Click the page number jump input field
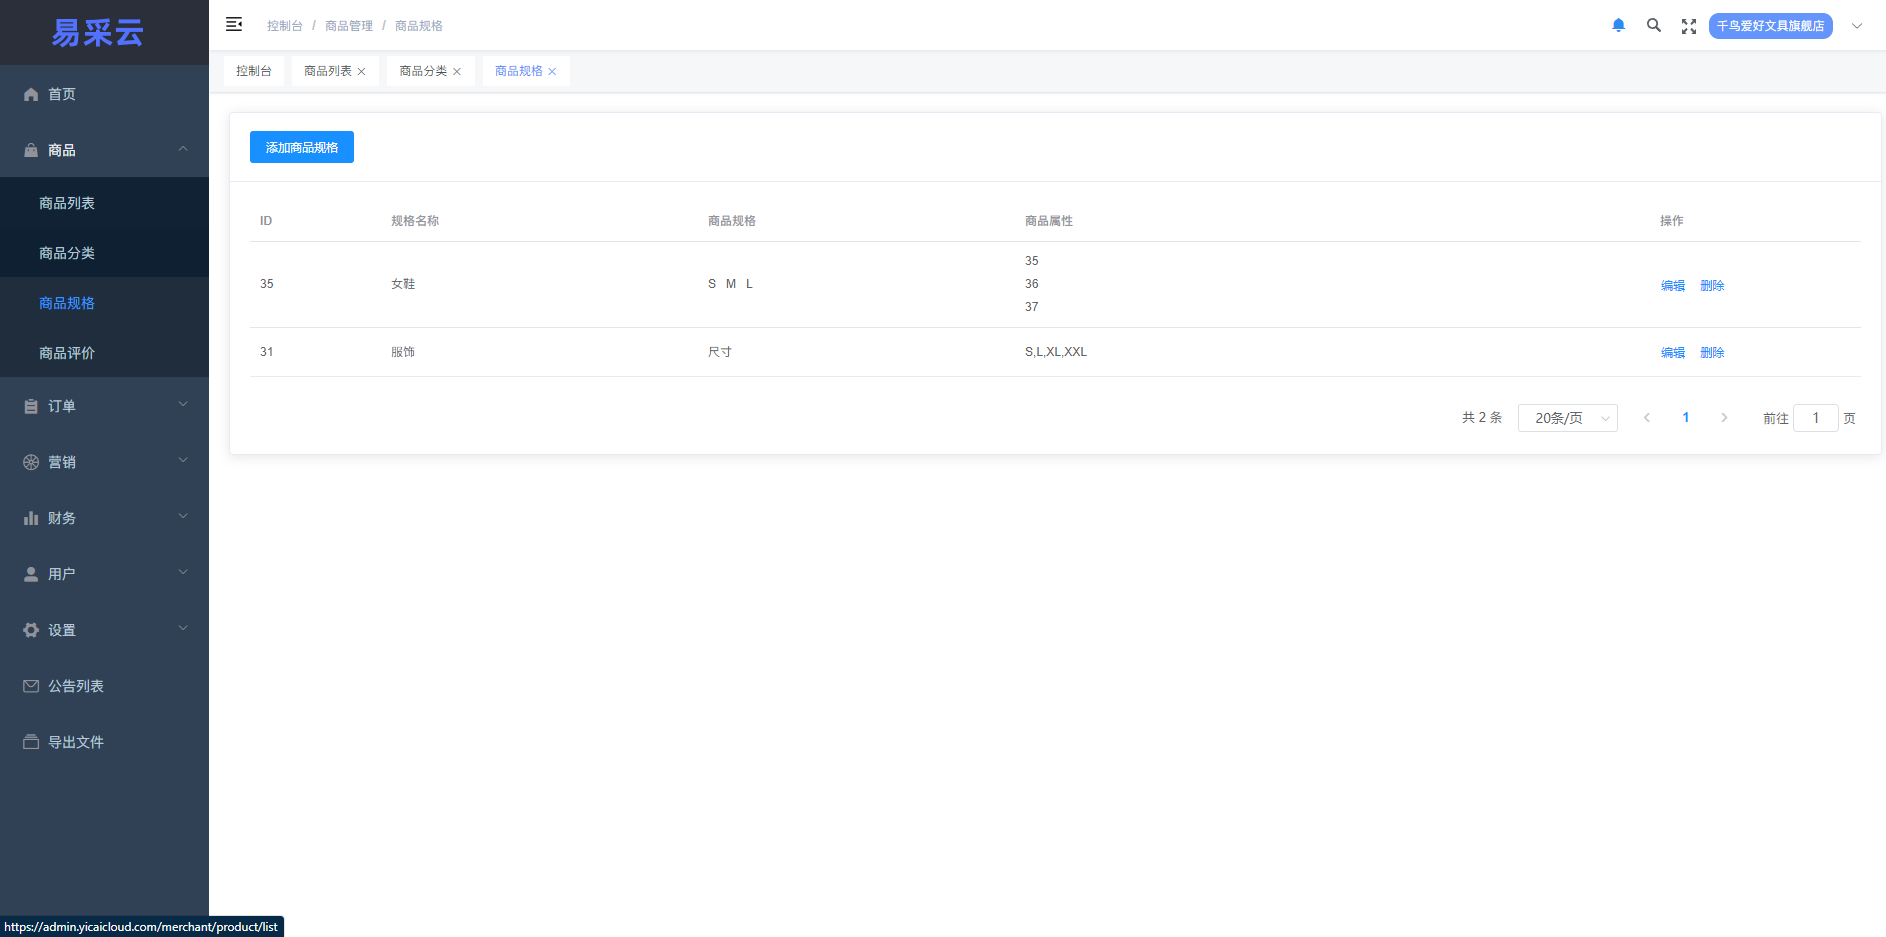Image resolution: width=1886 pixels, height=937 pixels. pos(1815,418)
